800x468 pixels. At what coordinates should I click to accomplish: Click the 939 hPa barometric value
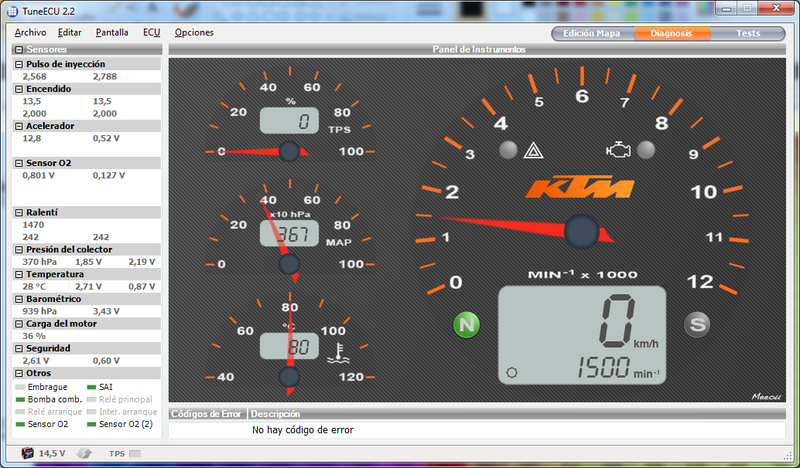coord(39,311)
